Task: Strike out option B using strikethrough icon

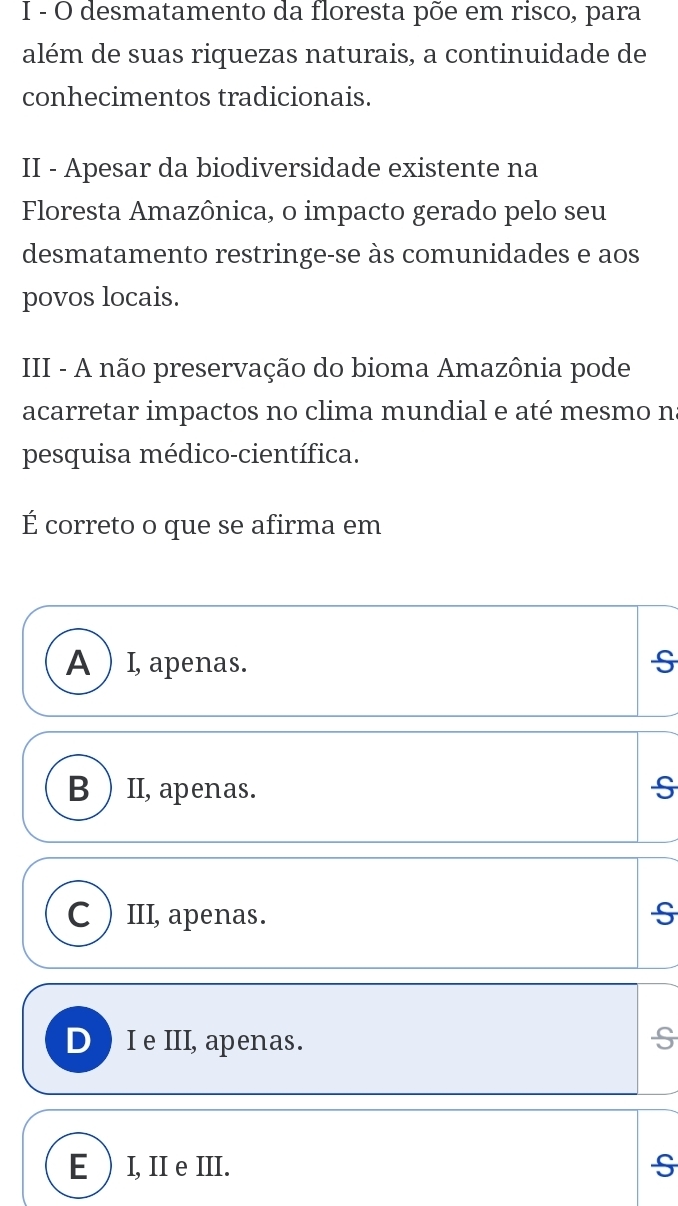Action: coord(660,788)
